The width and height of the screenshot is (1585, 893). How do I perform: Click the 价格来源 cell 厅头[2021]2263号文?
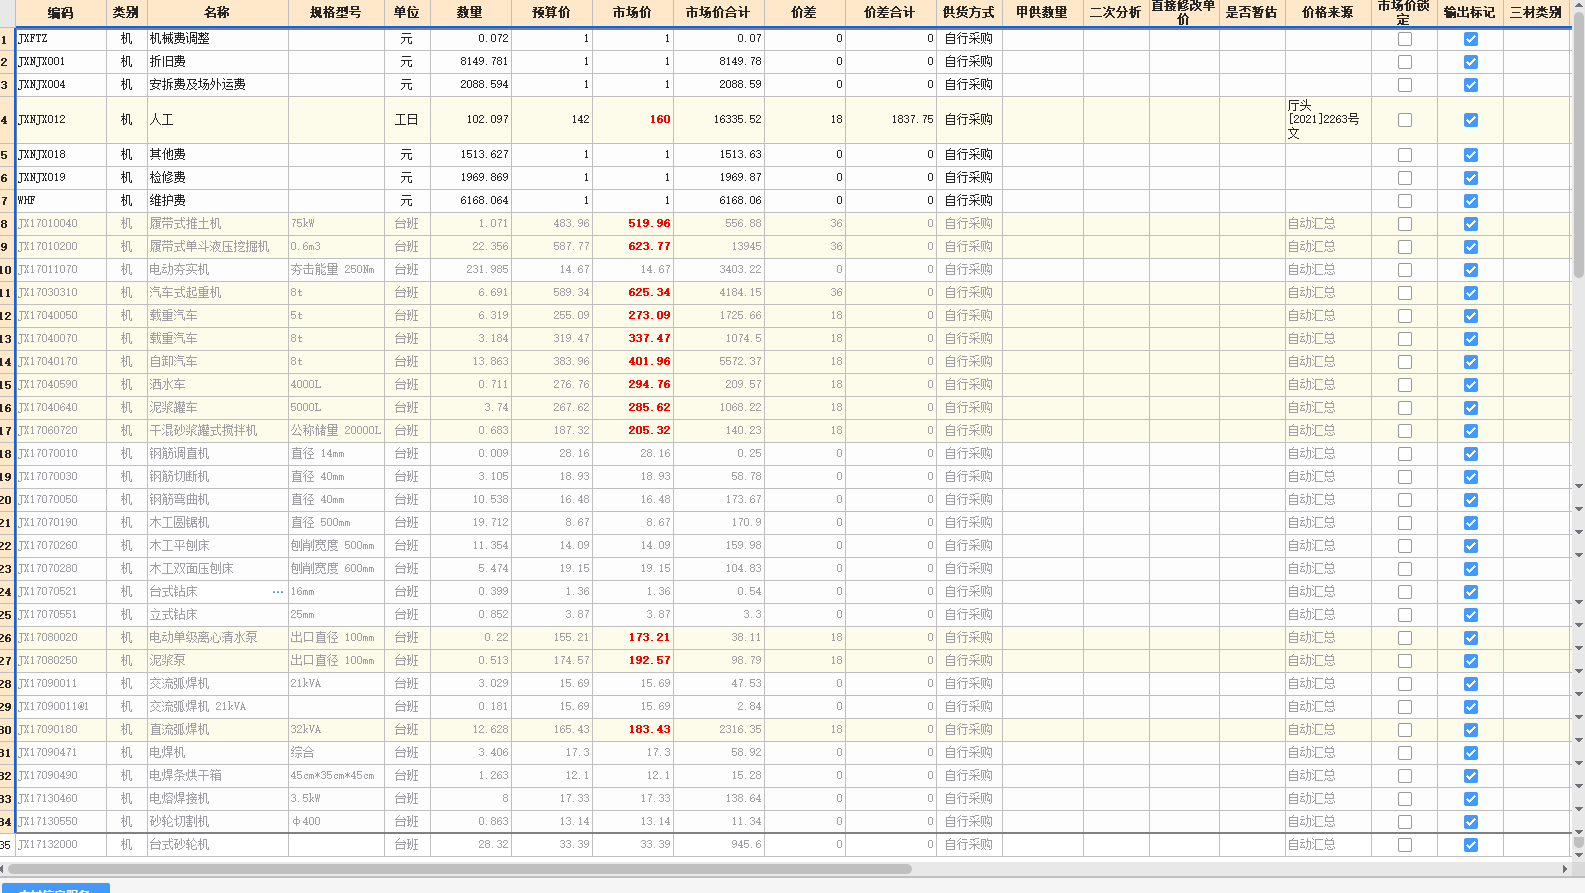point(1328,120)
